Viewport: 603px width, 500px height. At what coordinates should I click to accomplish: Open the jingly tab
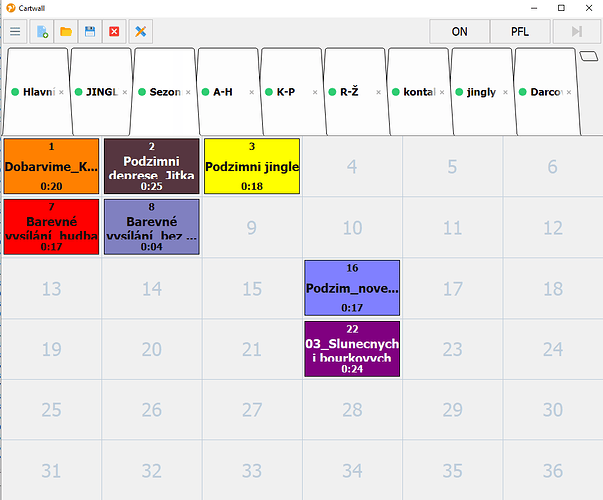tap(481, 92)
